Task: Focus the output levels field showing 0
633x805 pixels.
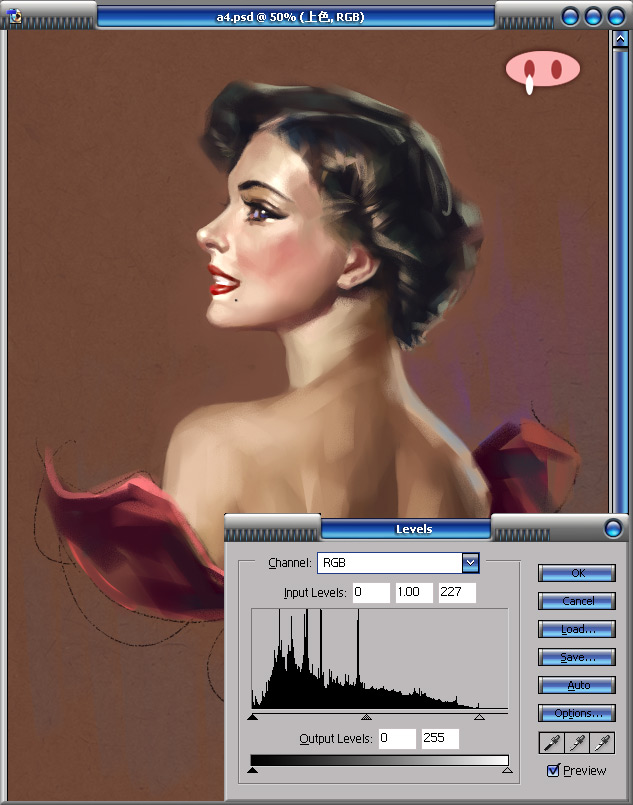Action: pyautogui.click(x=397, y=738)
